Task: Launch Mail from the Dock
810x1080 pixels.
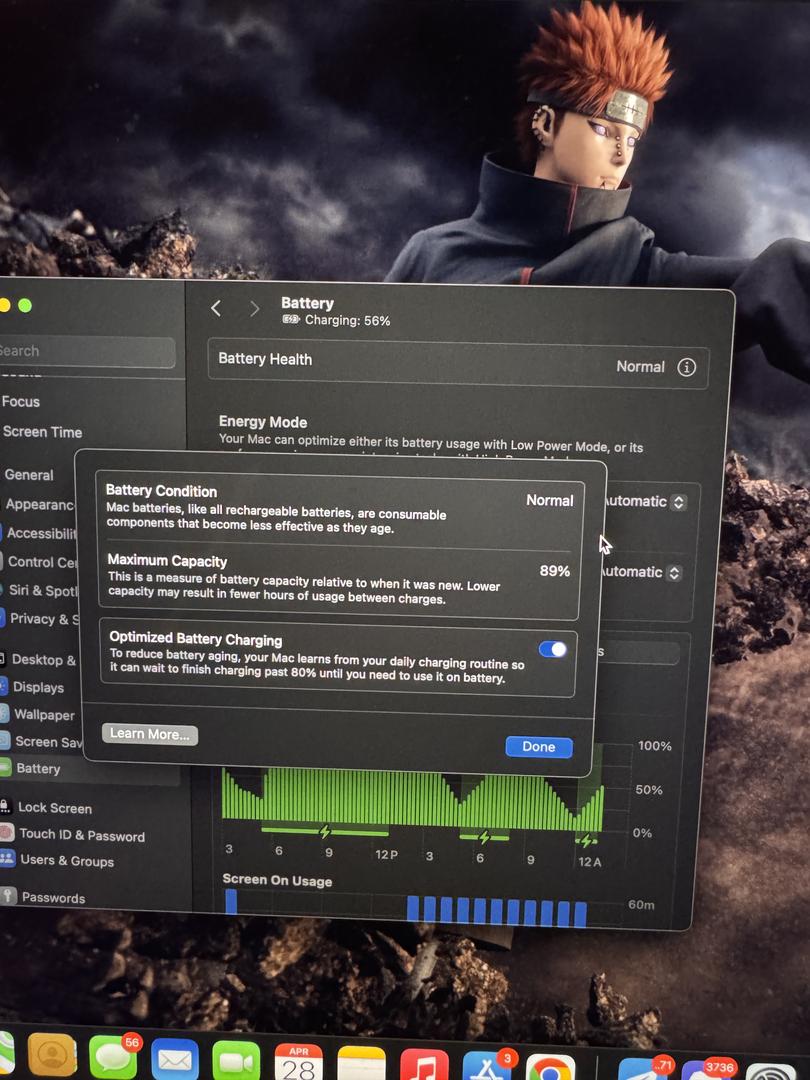Action: tap(175, 1059)
